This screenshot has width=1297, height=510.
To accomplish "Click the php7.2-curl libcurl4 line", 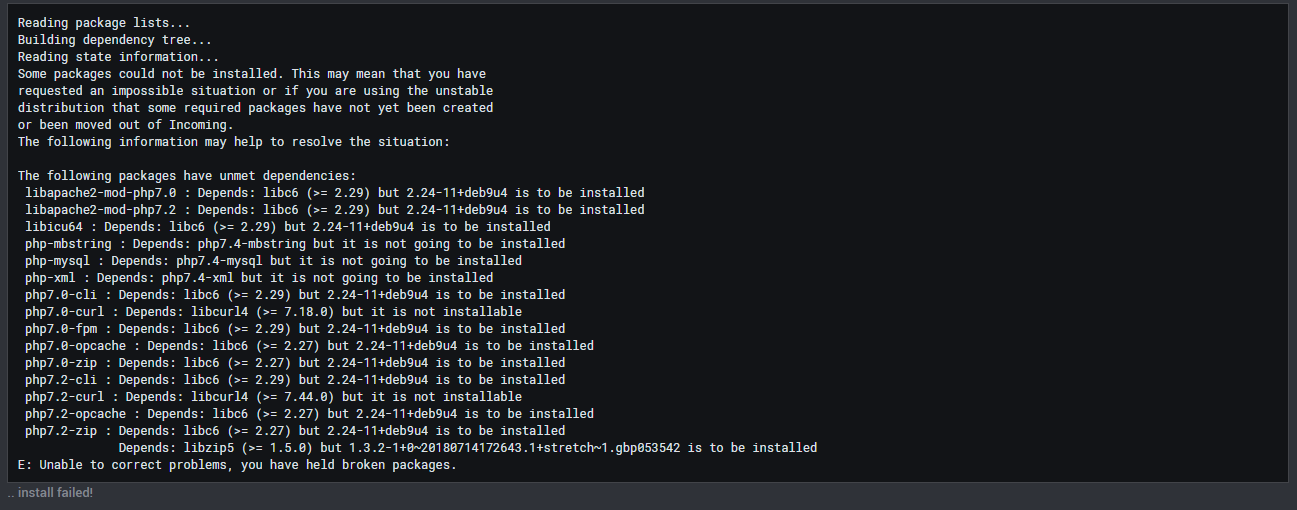I will 273,397.
